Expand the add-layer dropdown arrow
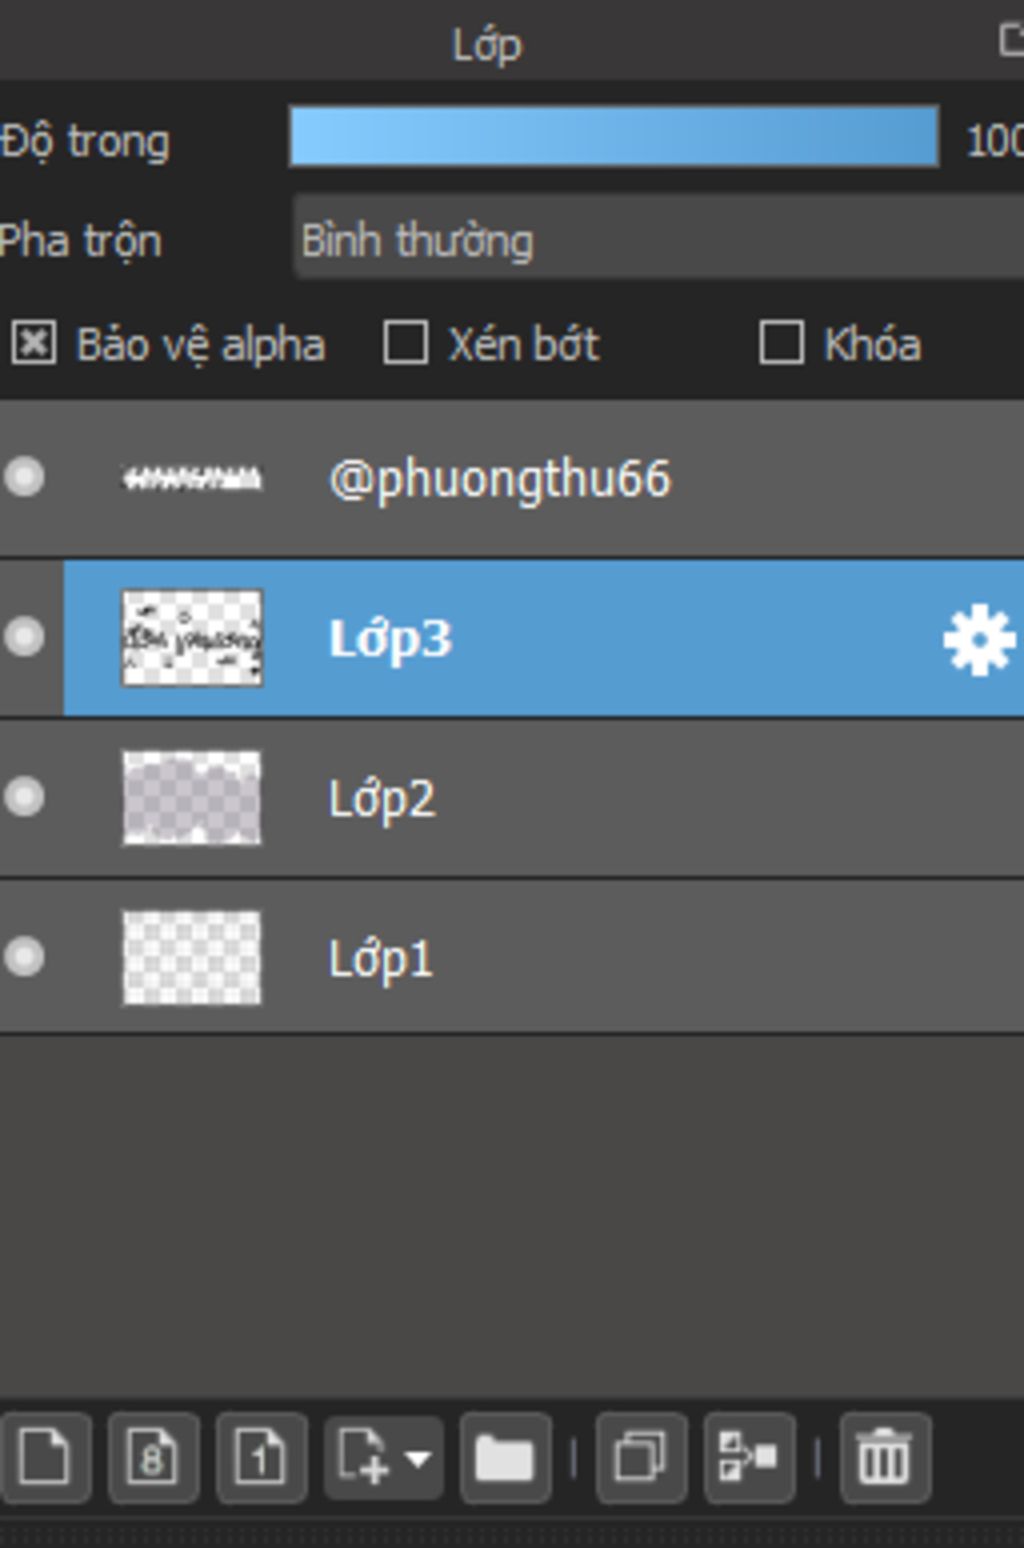This screenshot has height=1548, width=1024. coord(419,1459)
